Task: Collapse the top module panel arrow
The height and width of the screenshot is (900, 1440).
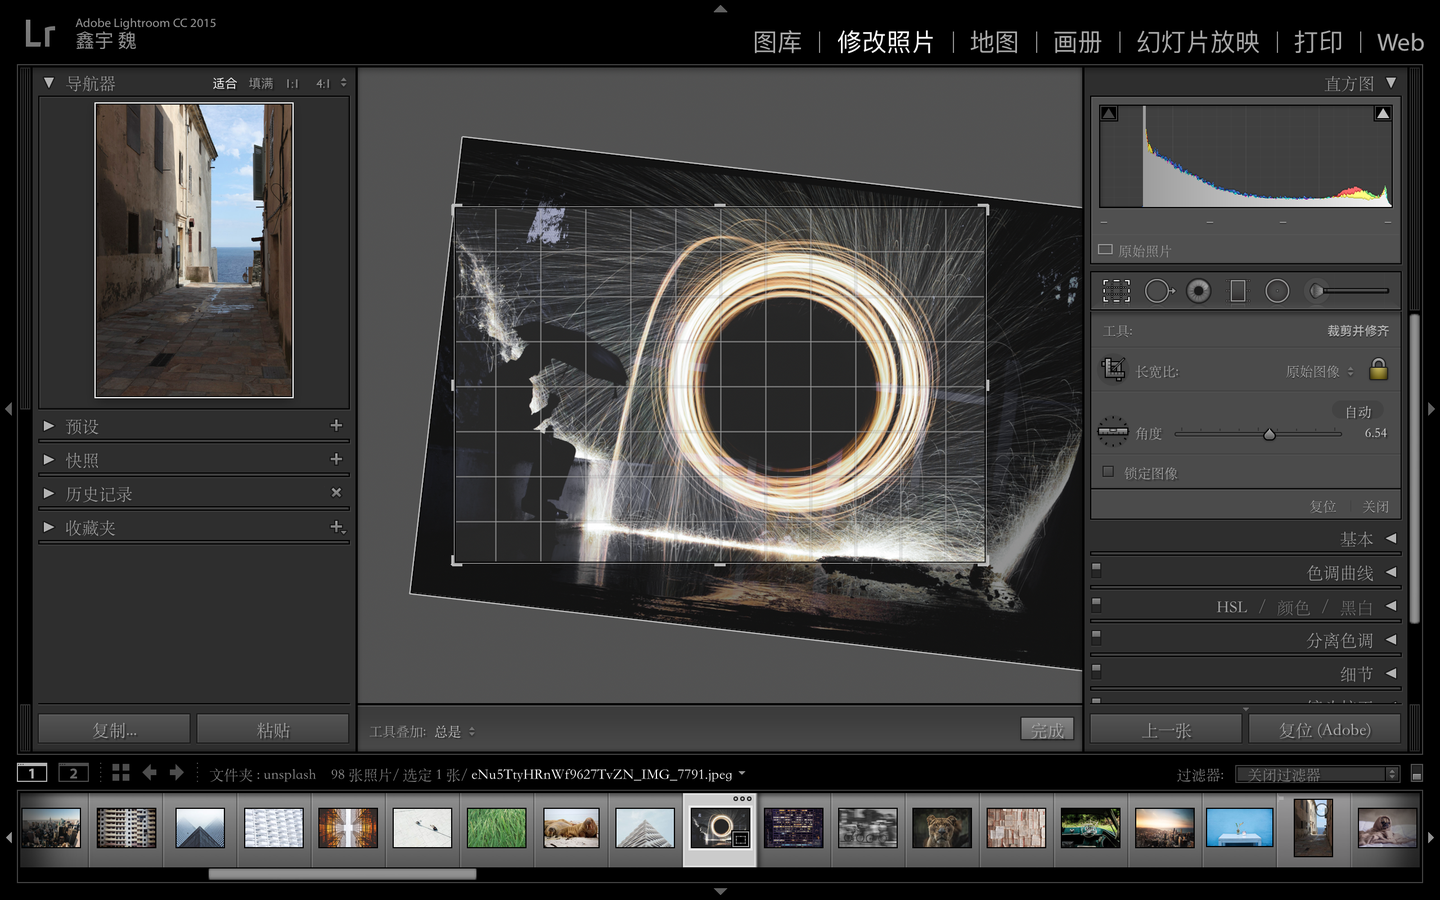Action: coord(720,9)
